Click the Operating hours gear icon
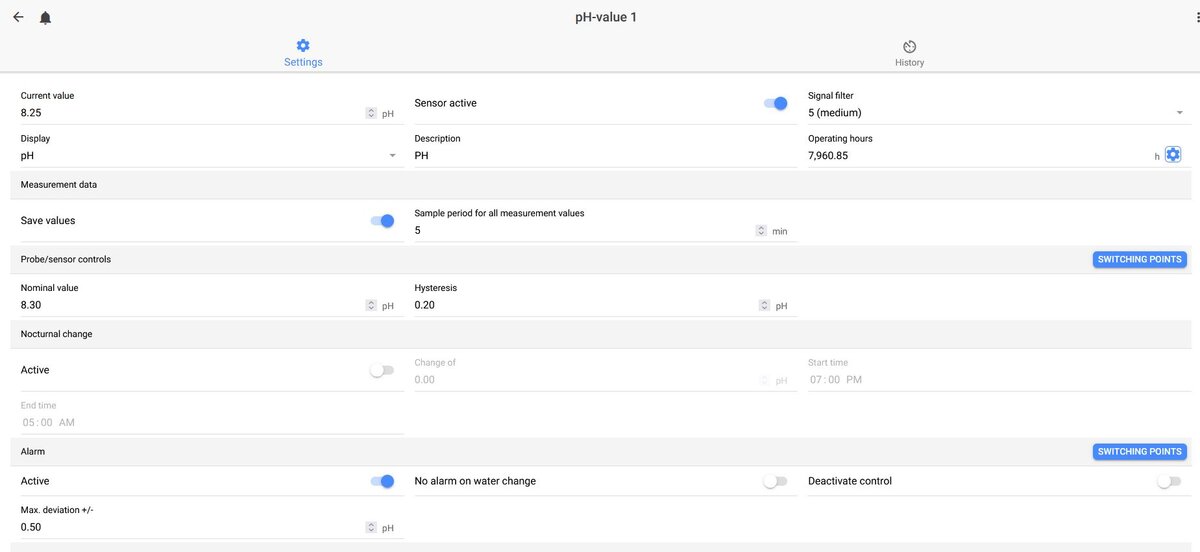 click(x=1173, y=155)
